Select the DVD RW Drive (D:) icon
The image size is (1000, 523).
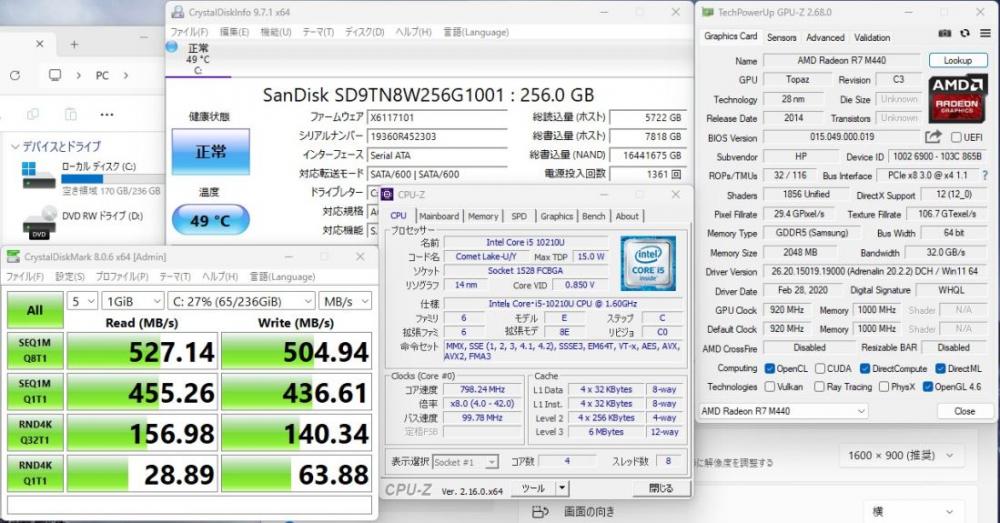tap(40, 222)
